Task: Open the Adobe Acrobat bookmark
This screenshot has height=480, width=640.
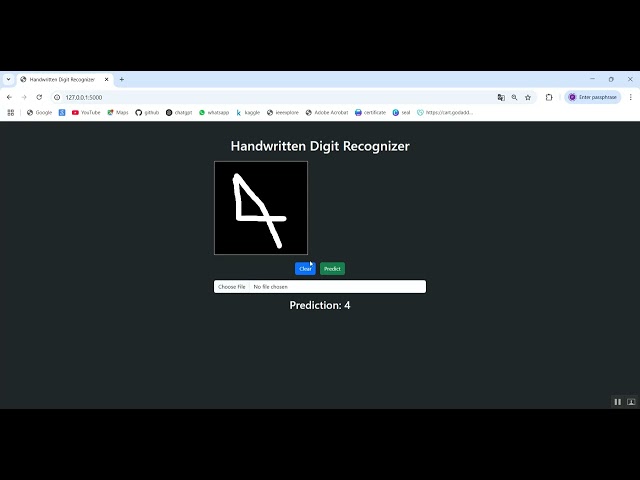Action: [x=327, y=113]
